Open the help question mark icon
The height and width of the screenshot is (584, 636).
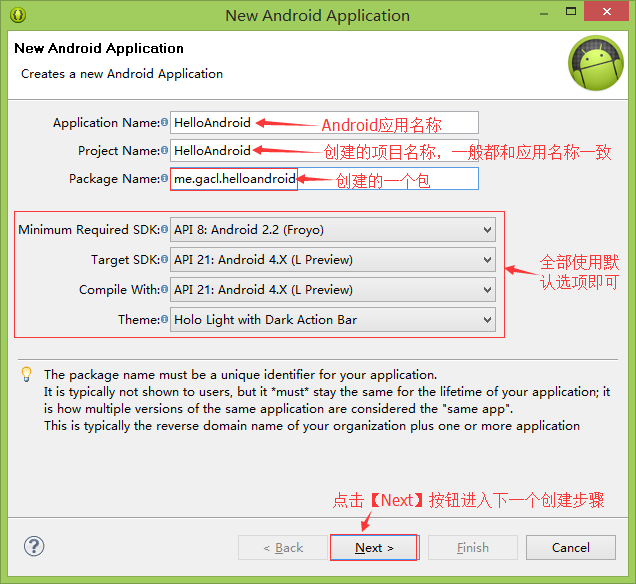click(x=34, y=546)
